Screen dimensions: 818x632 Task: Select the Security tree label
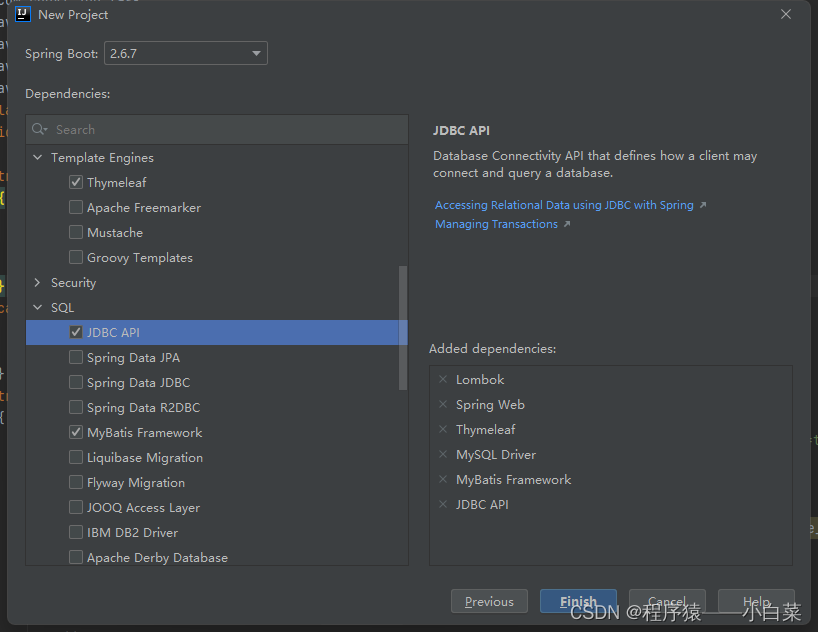pos(74,283)
